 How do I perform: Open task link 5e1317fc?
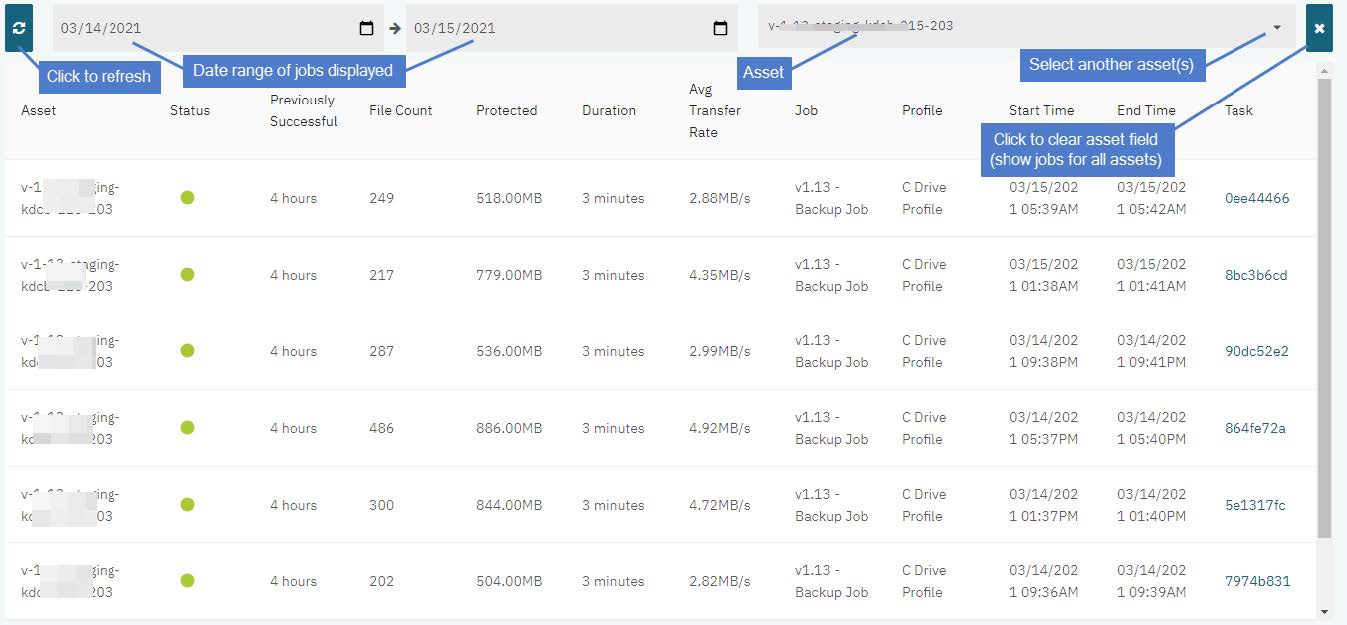pyautogui.click(x=1255, y=505)
